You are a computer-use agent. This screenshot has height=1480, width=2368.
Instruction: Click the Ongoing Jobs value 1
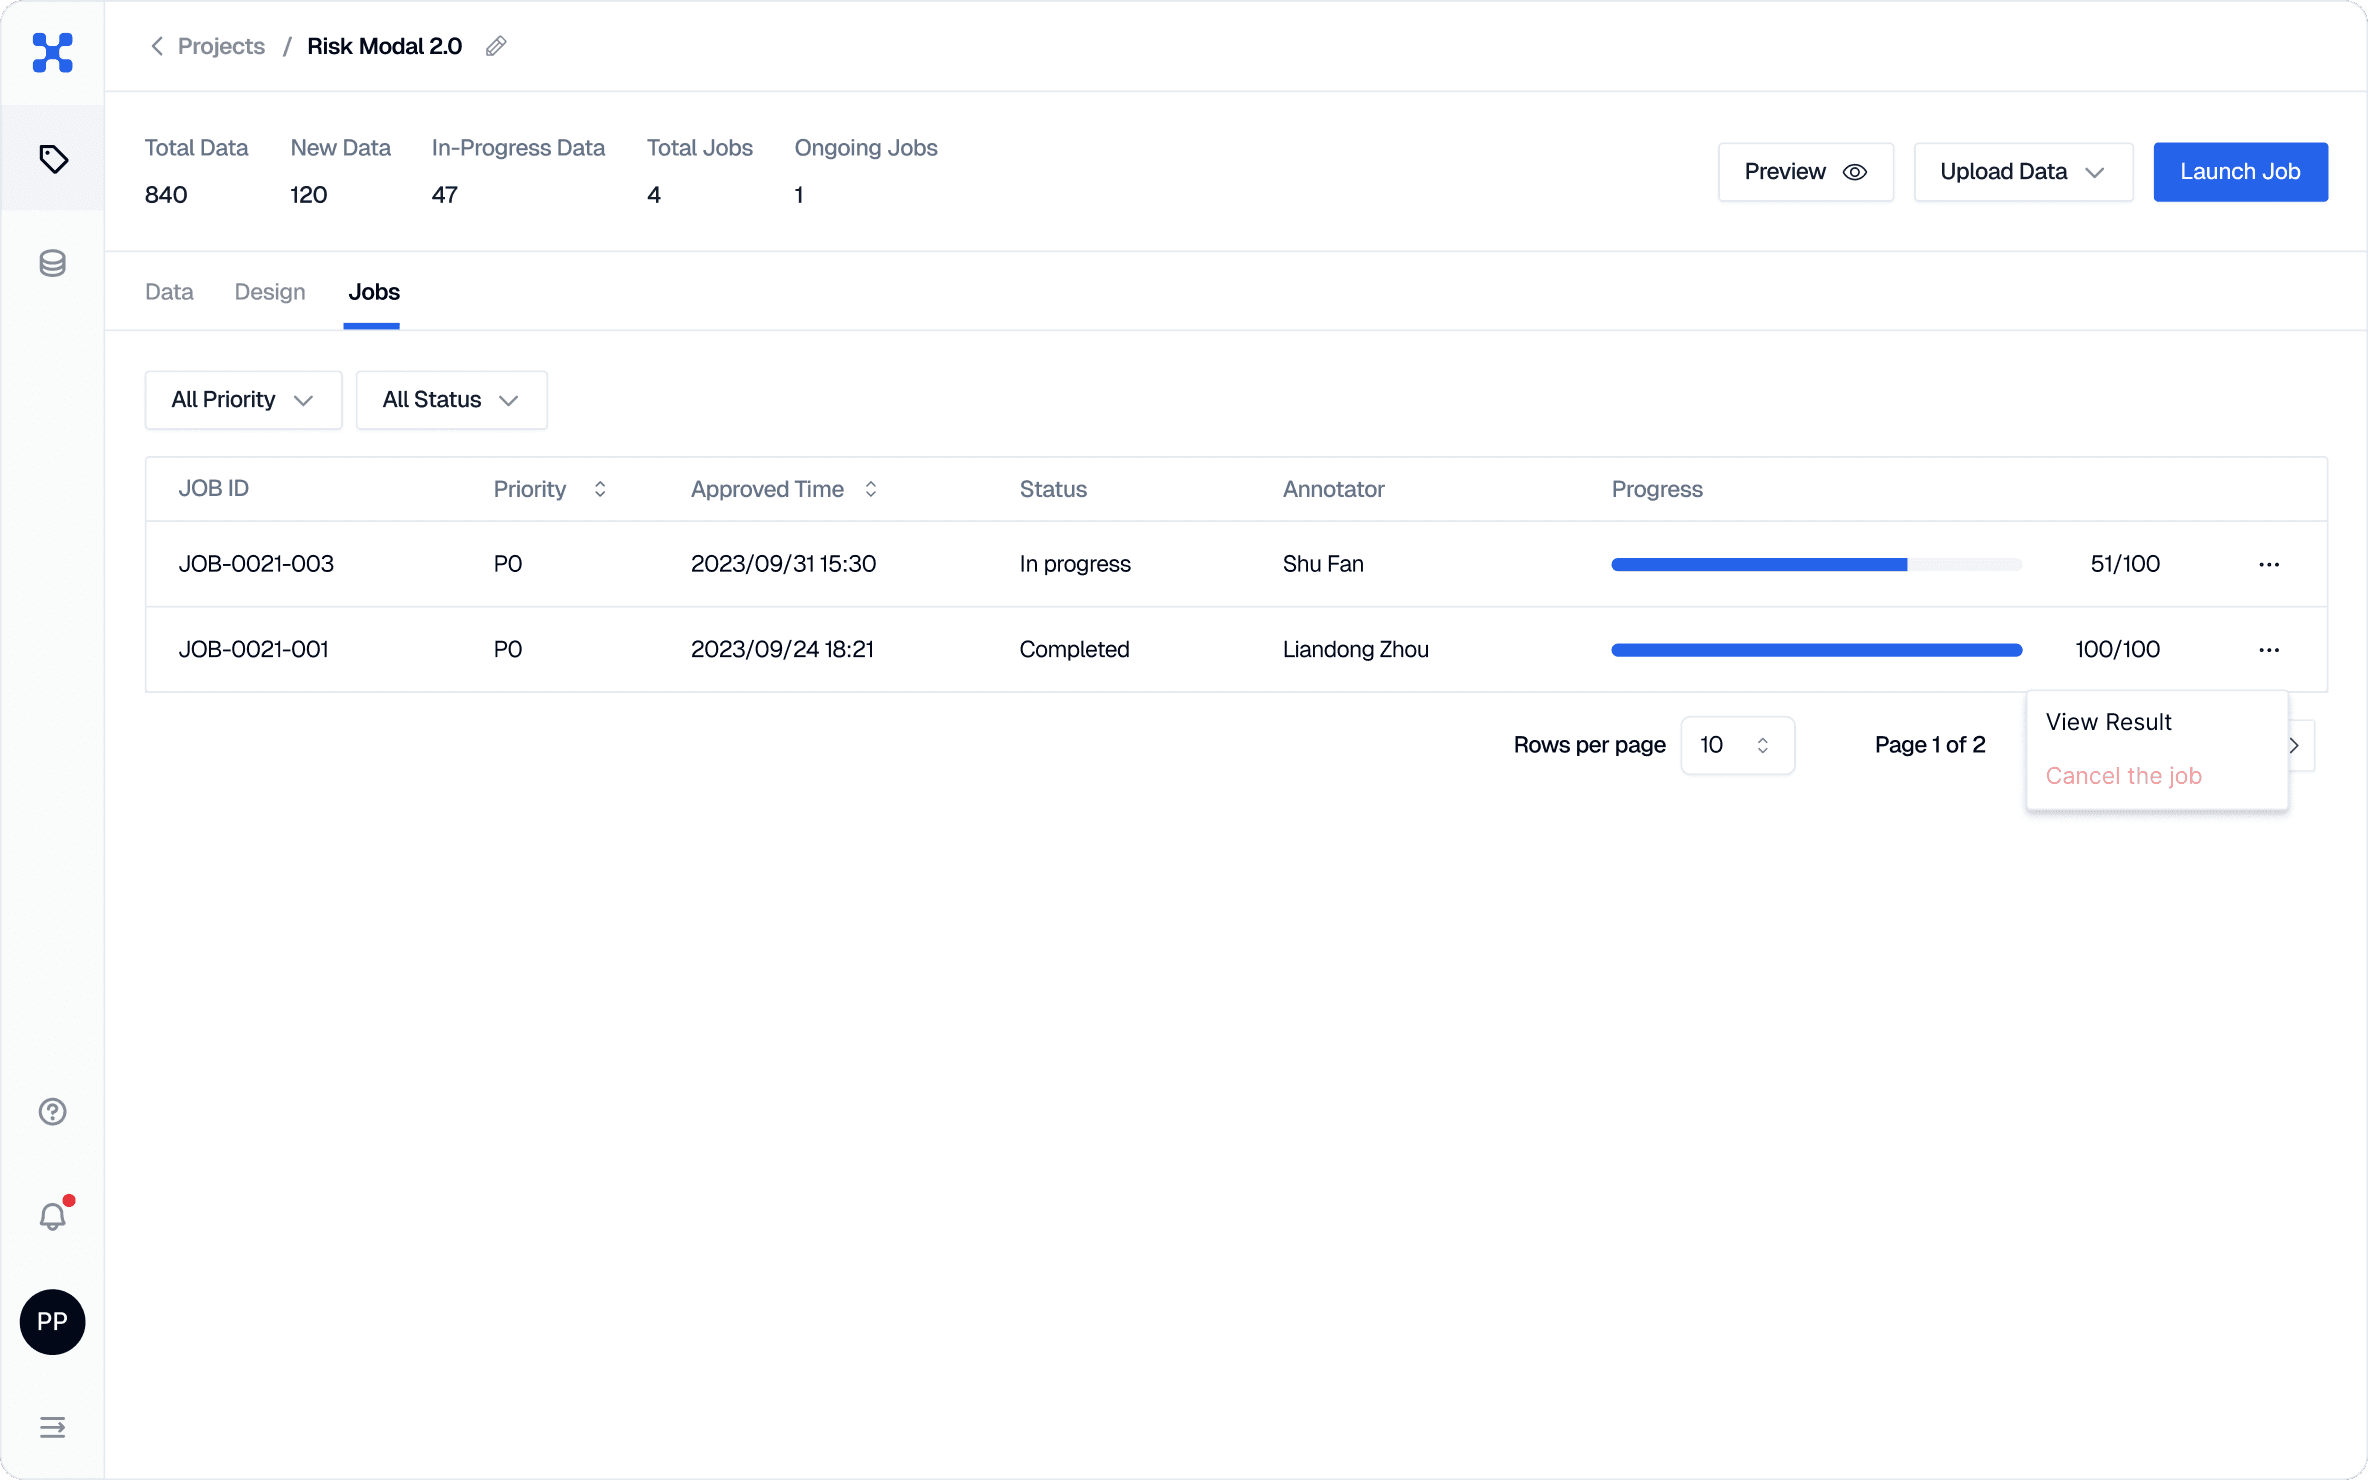pyautogui.click(x=799, y=195)
